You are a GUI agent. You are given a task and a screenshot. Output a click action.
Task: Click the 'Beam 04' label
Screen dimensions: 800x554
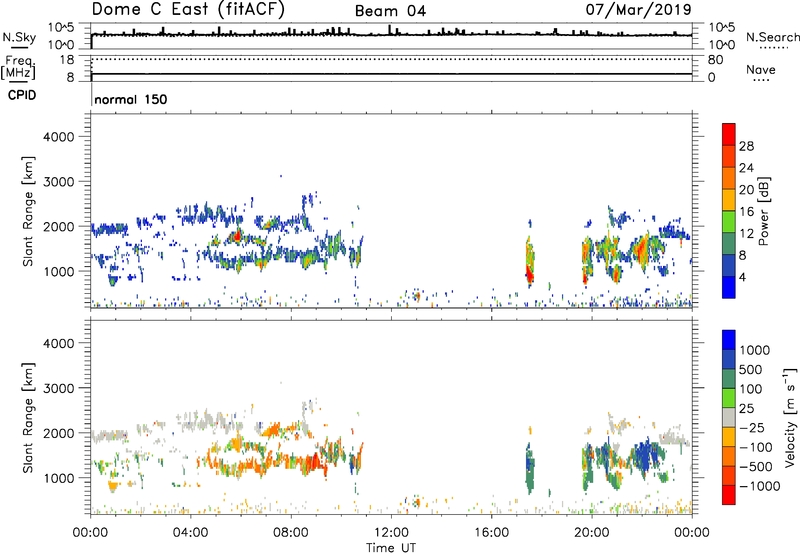point(390,11)
